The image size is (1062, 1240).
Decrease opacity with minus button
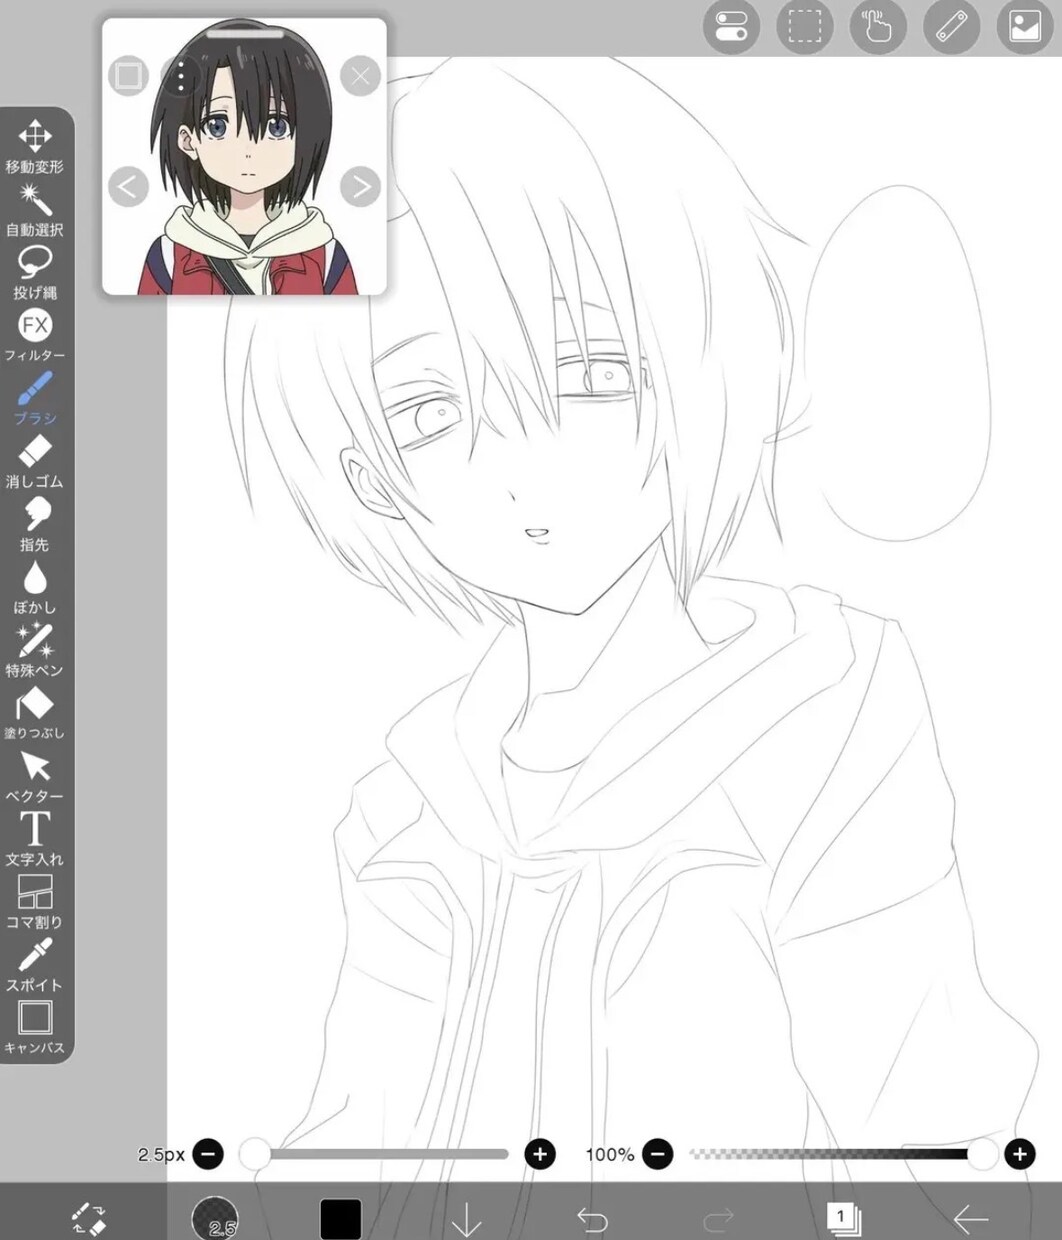pyautogui.click(x=657, y=1154)
